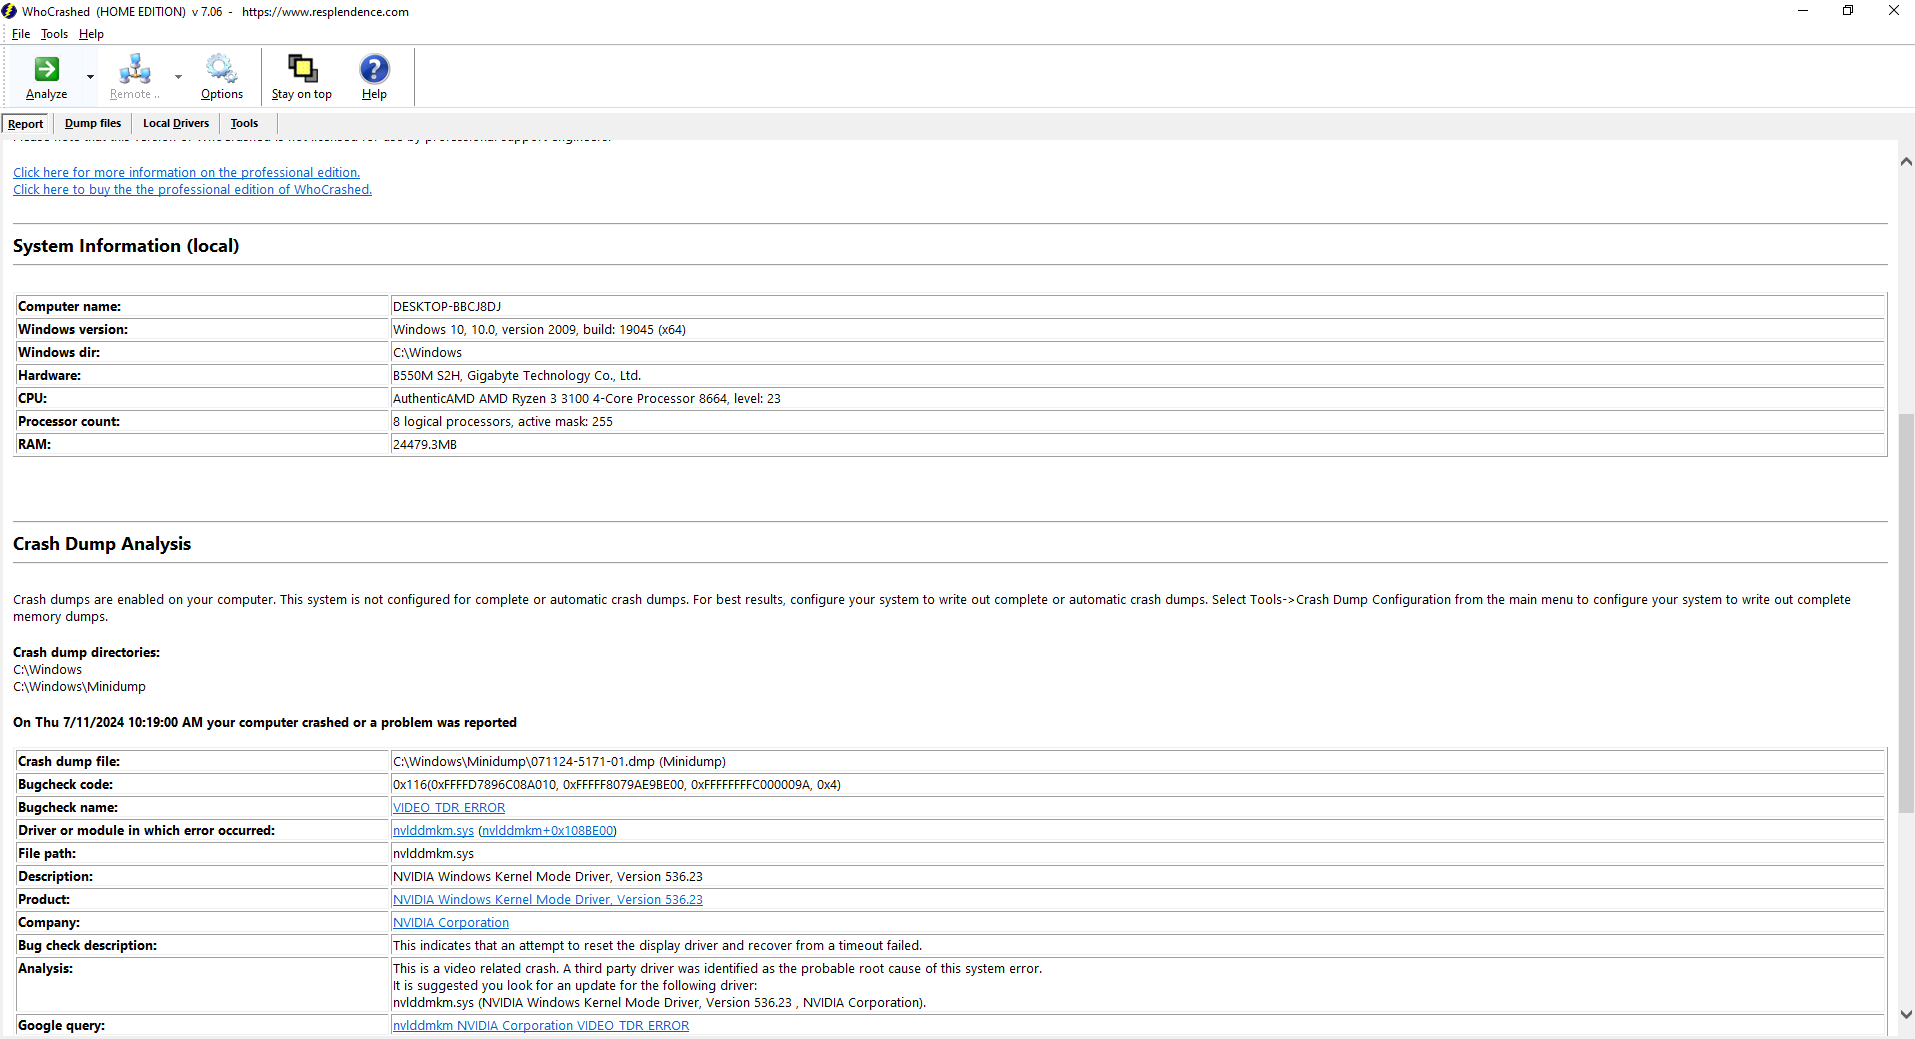Switch to the Dump files tab
Image resolution: width=1915 pixels, height=1039 pixels.
click(x=93, y=124)
